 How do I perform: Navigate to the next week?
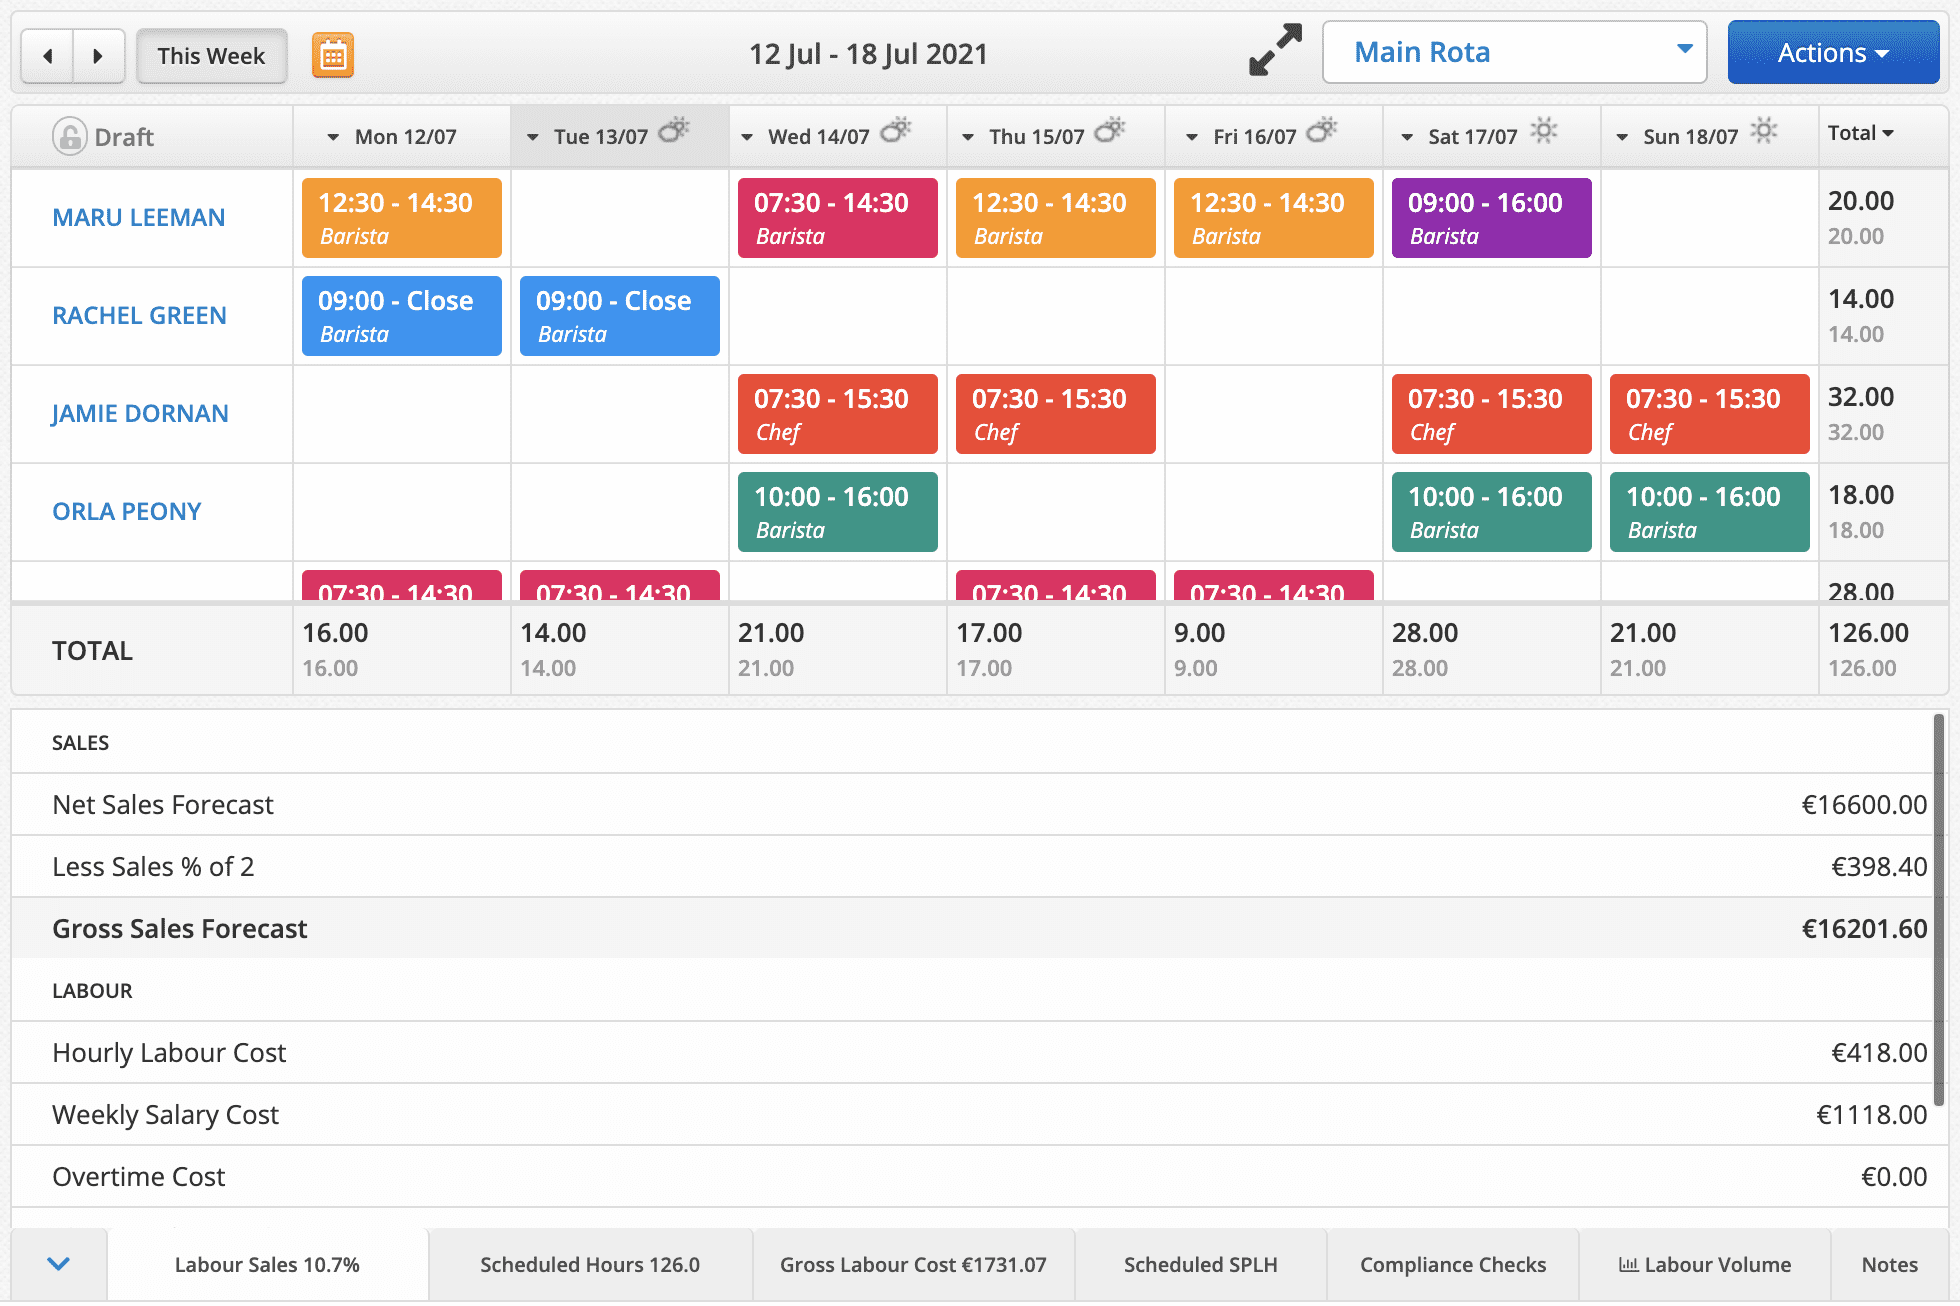(98, 56)
